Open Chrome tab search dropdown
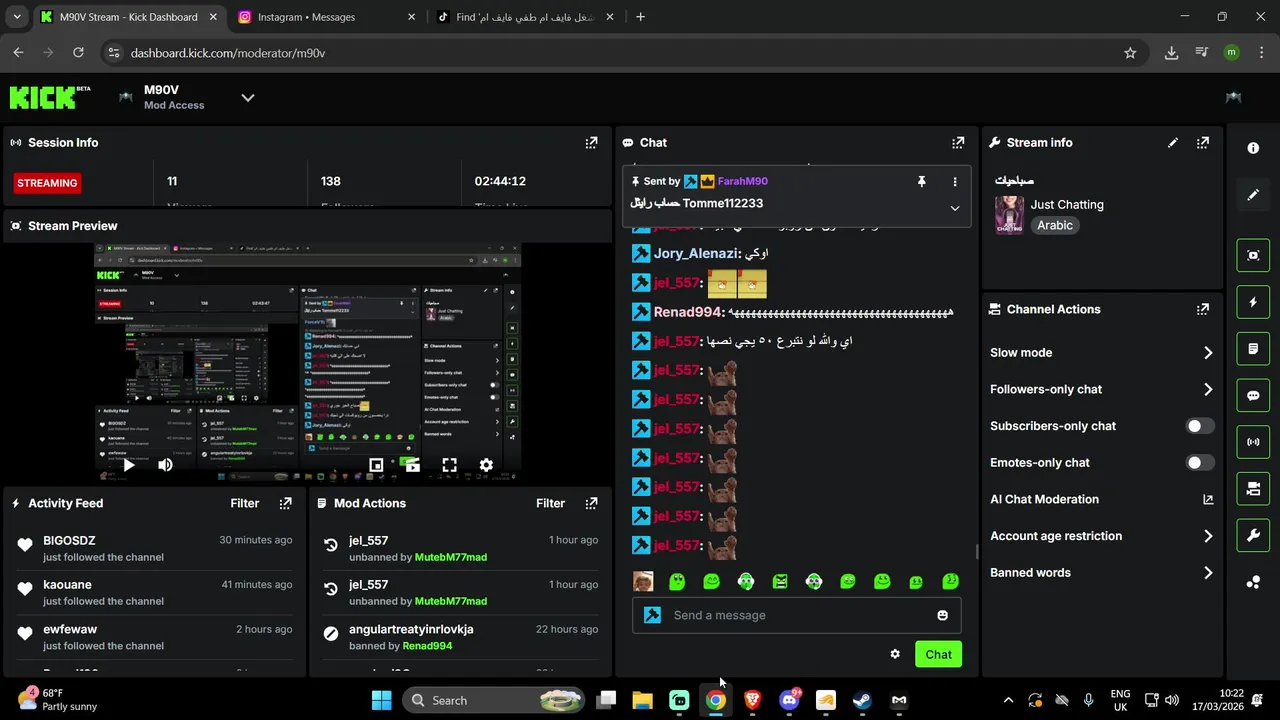This screenshot has width=1280, height=720. (16, 17)
